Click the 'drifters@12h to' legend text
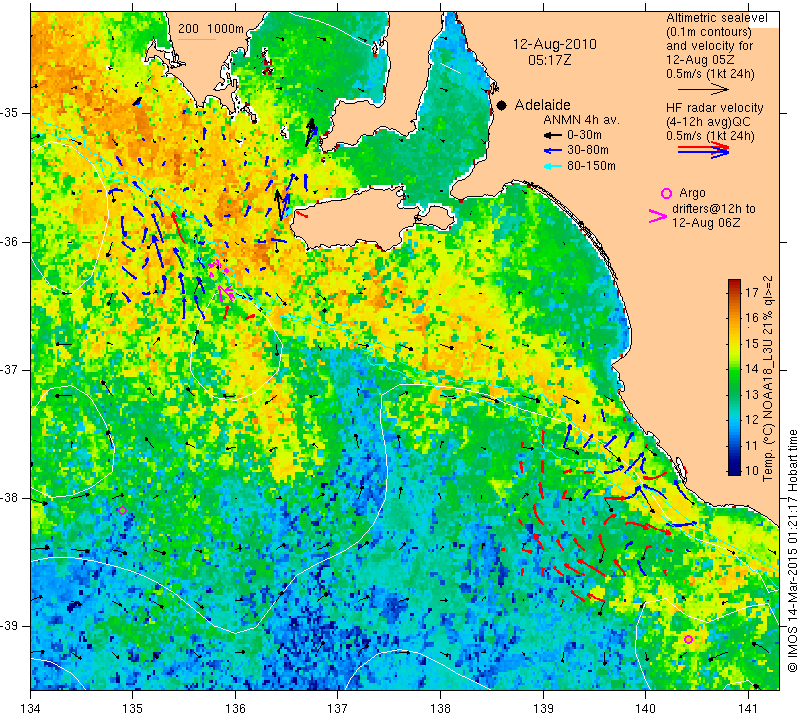This screenshot has height=720, width=800. (714, 209)
